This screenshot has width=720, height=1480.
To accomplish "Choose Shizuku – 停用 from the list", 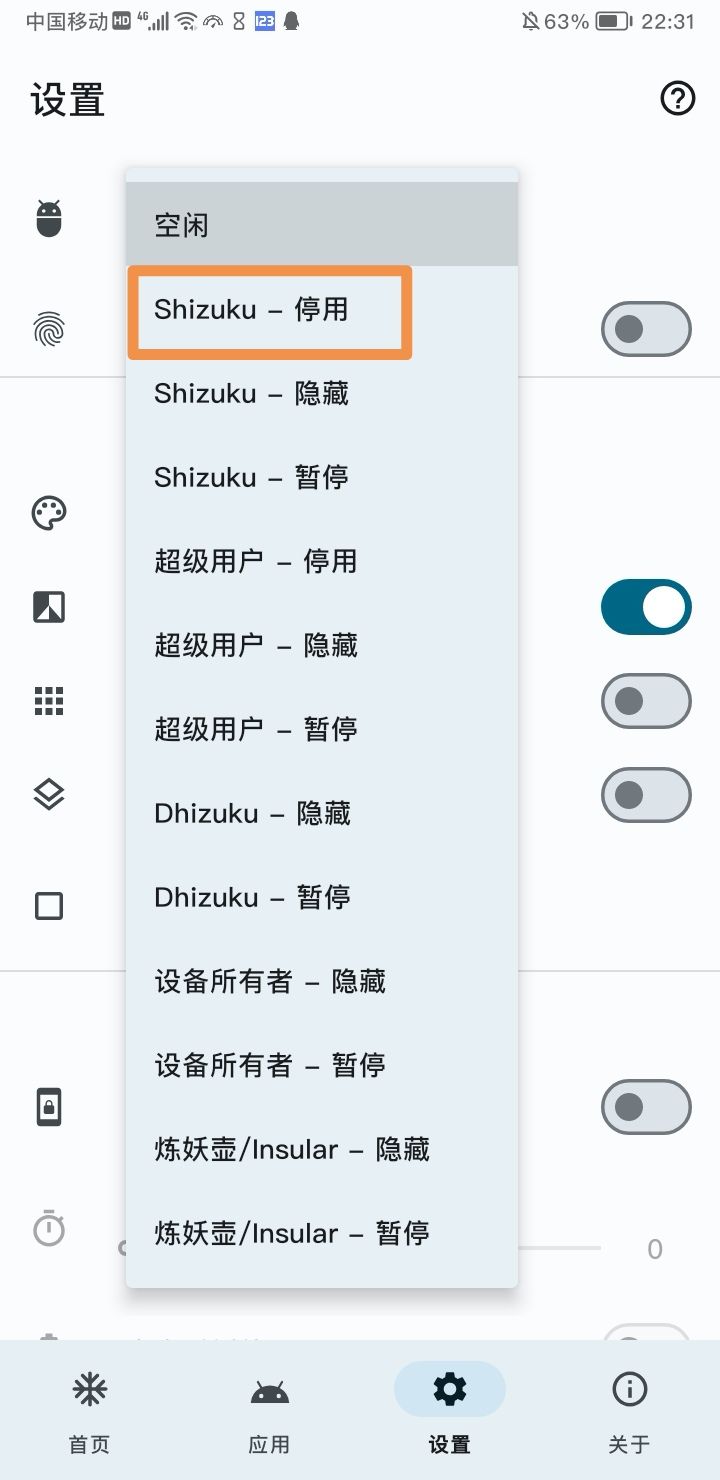I will 270,310.
